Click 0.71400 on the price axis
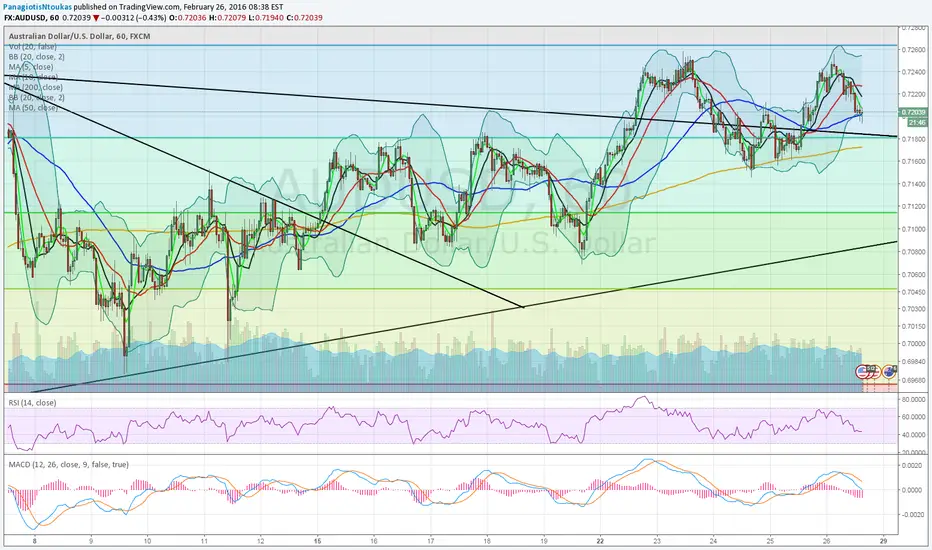This screenshot has width=932, height=550. pyautogui.click(x=914, y=184)
